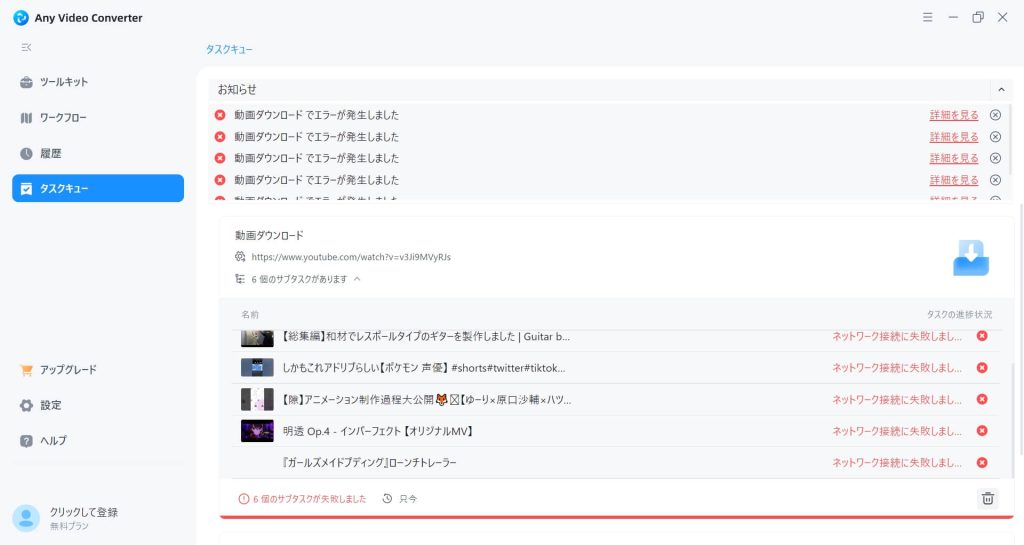The image size is (1024, 545).
Task: Dismiss the first error notification
Action: (995, 115)
